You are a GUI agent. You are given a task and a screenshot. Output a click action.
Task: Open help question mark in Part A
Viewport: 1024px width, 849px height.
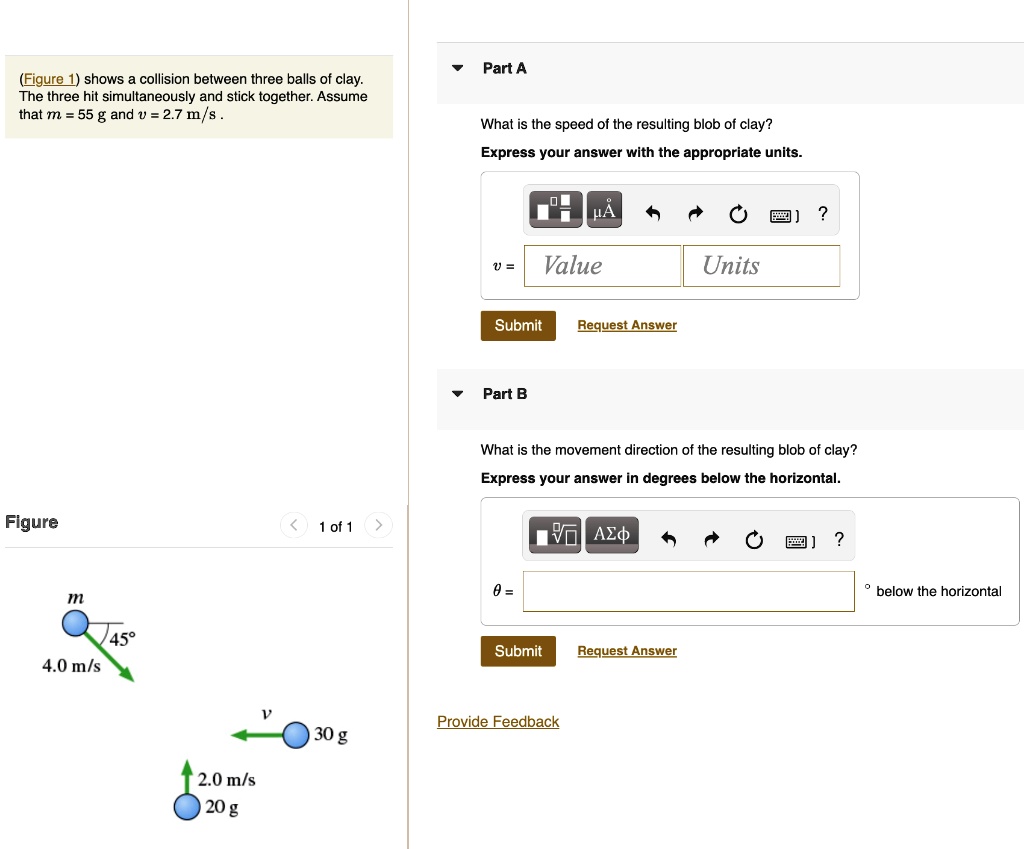(822, 212)
